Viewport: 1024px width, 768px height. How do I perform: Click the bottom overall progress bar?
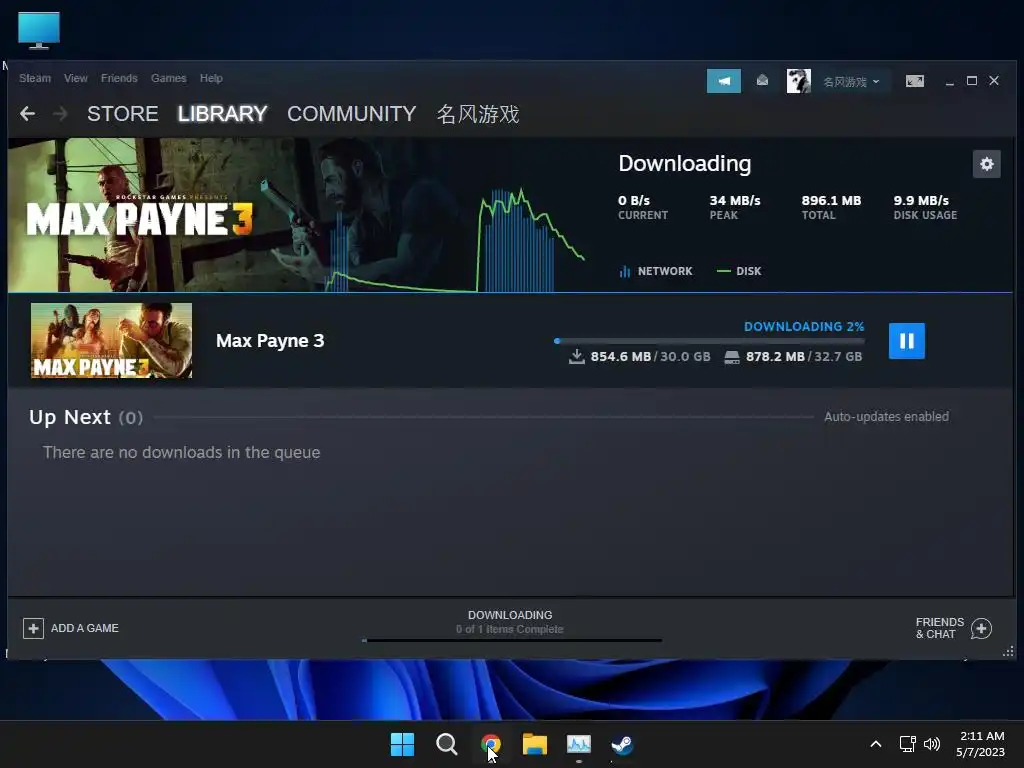pyautogui.click(x=512, y=641)
